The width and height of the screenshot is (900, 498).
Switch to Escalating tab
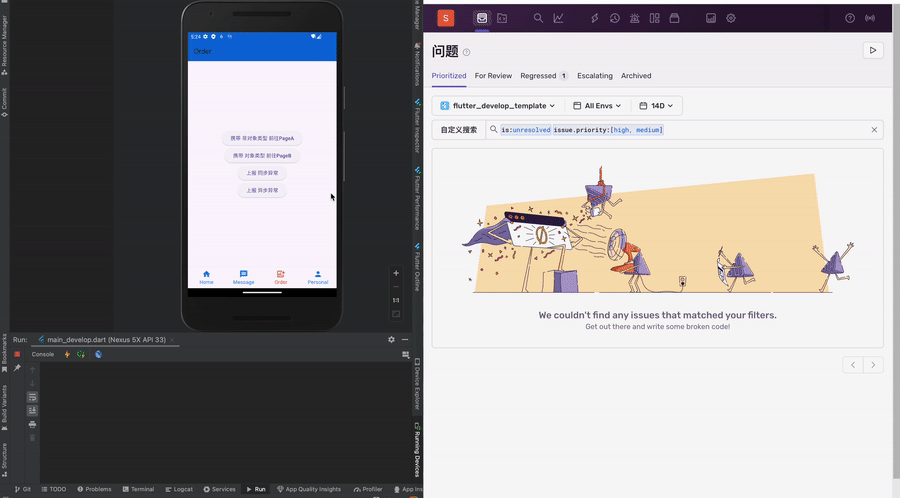click(595, 76)
